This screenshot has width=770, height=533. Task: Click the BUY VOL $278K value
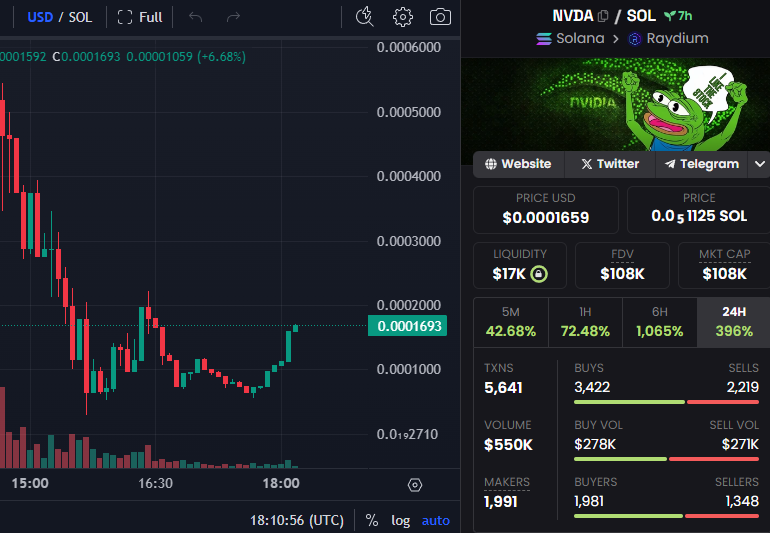point(595,445)
